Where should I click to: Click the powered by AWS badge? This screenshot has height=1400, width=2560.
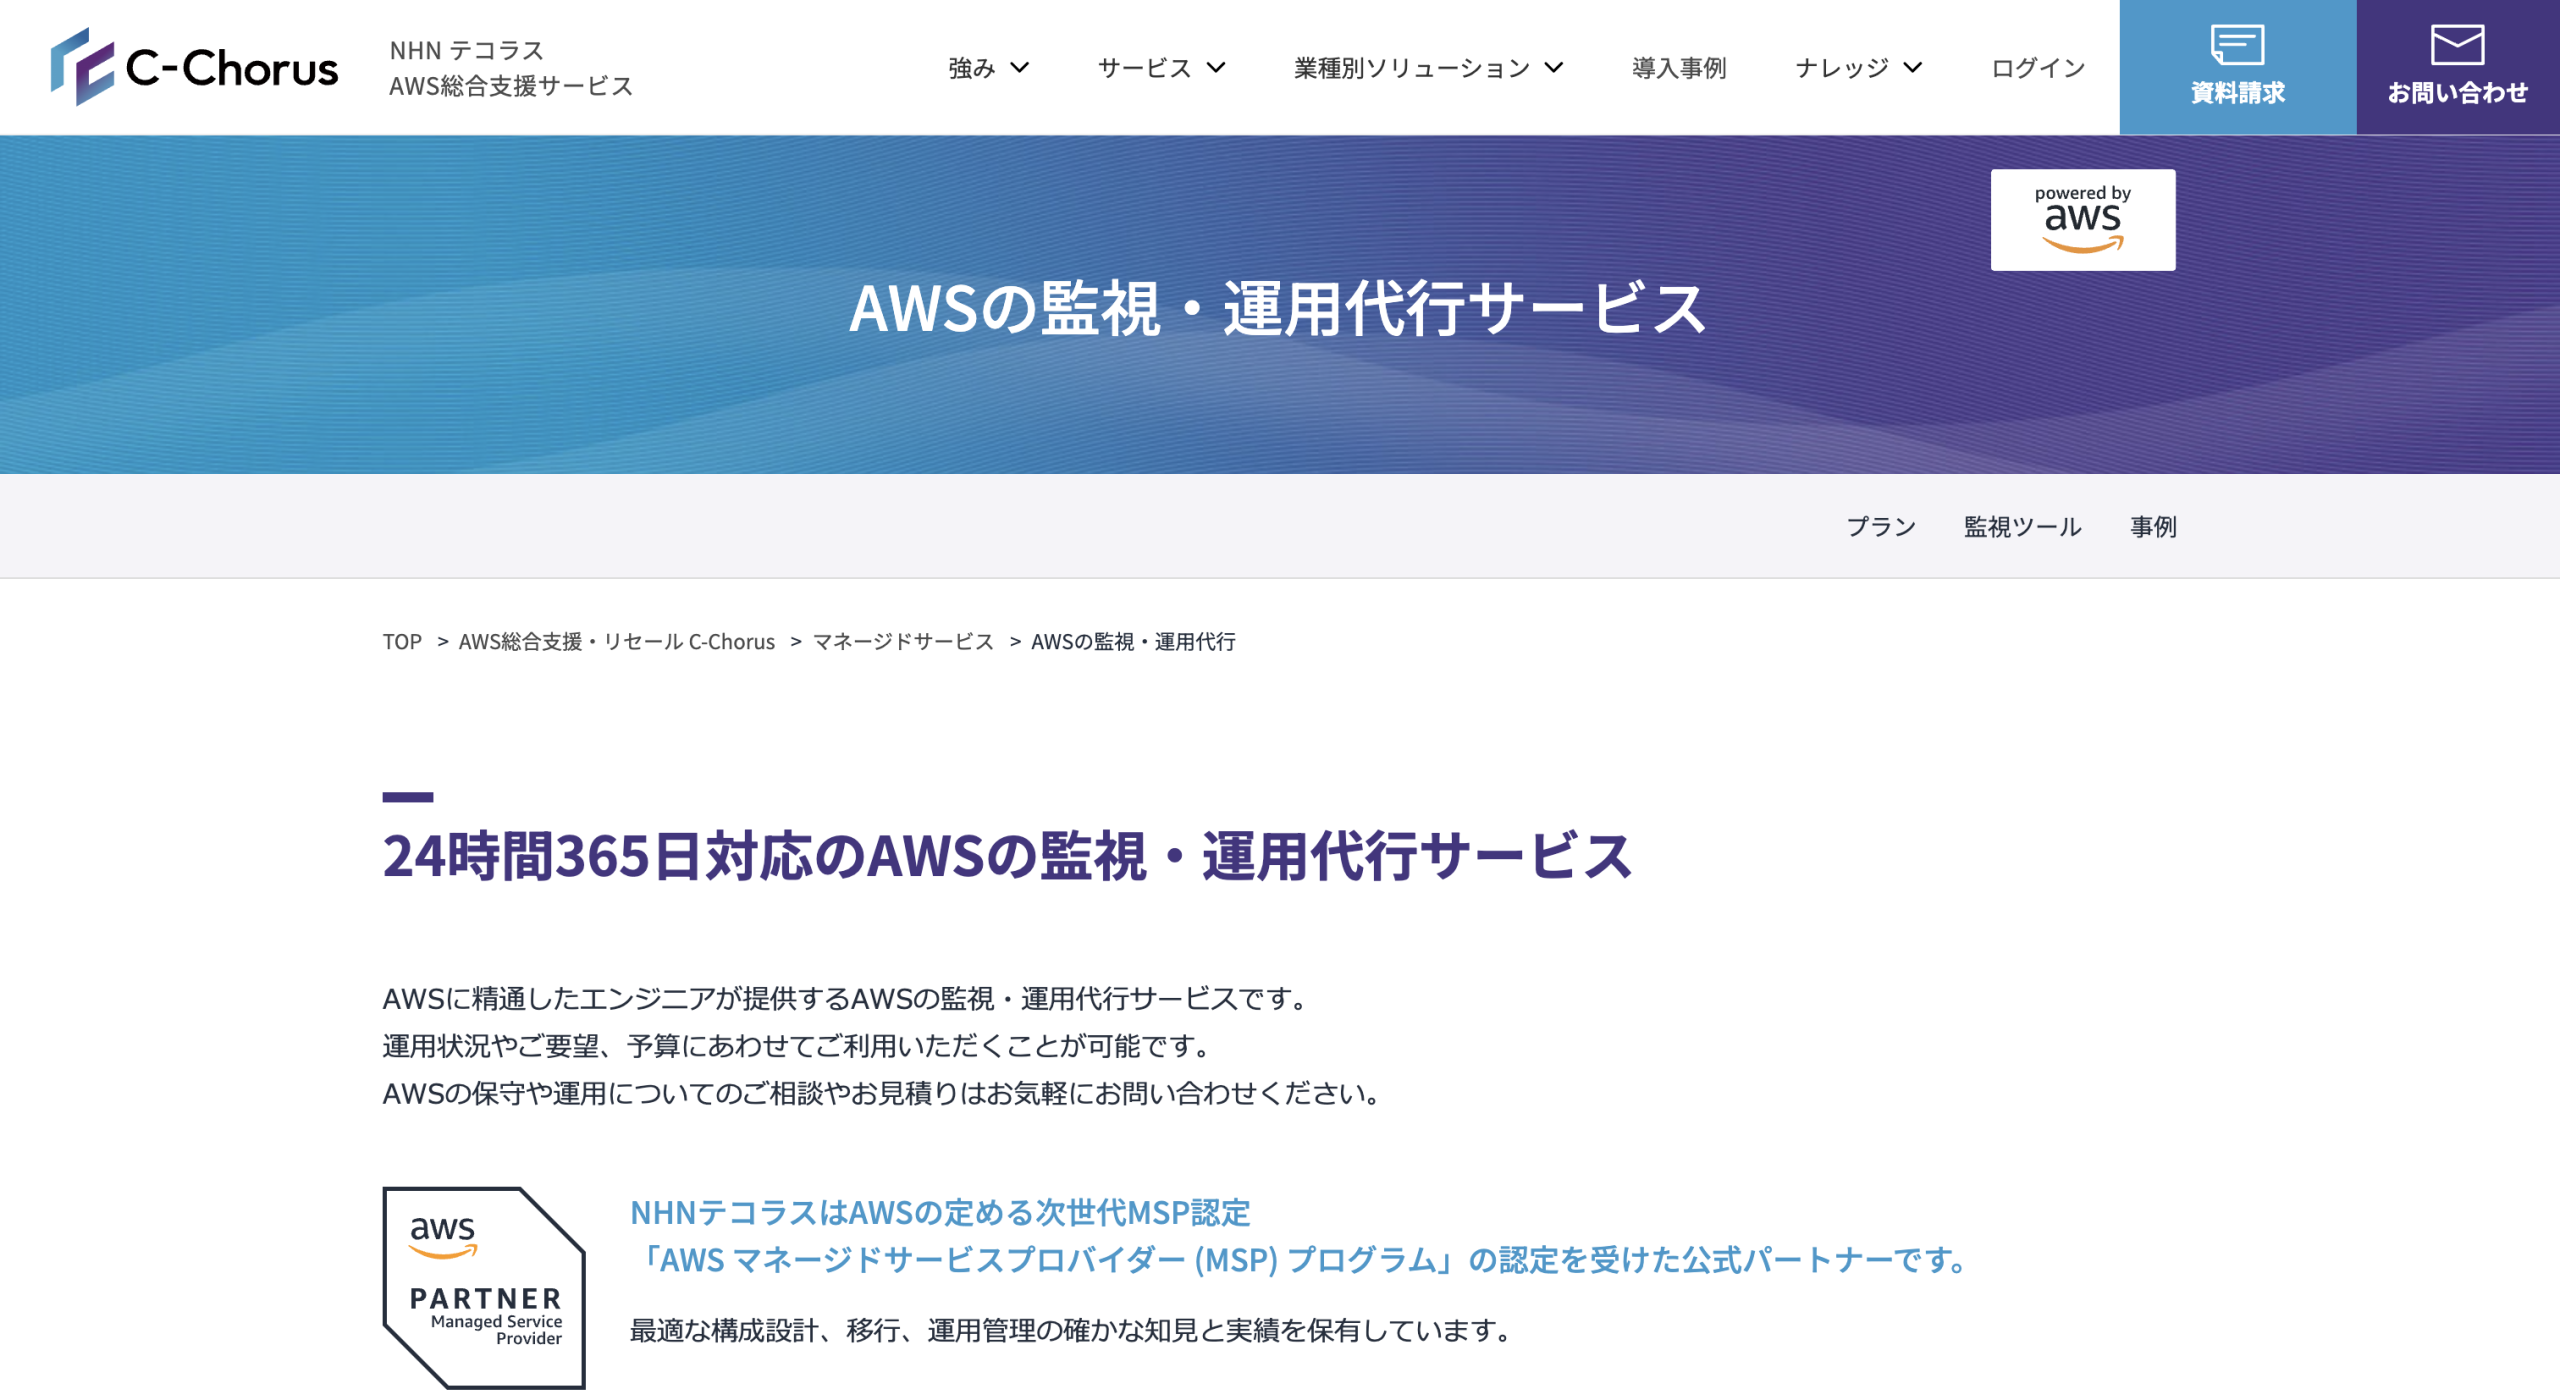(2082, 220)
